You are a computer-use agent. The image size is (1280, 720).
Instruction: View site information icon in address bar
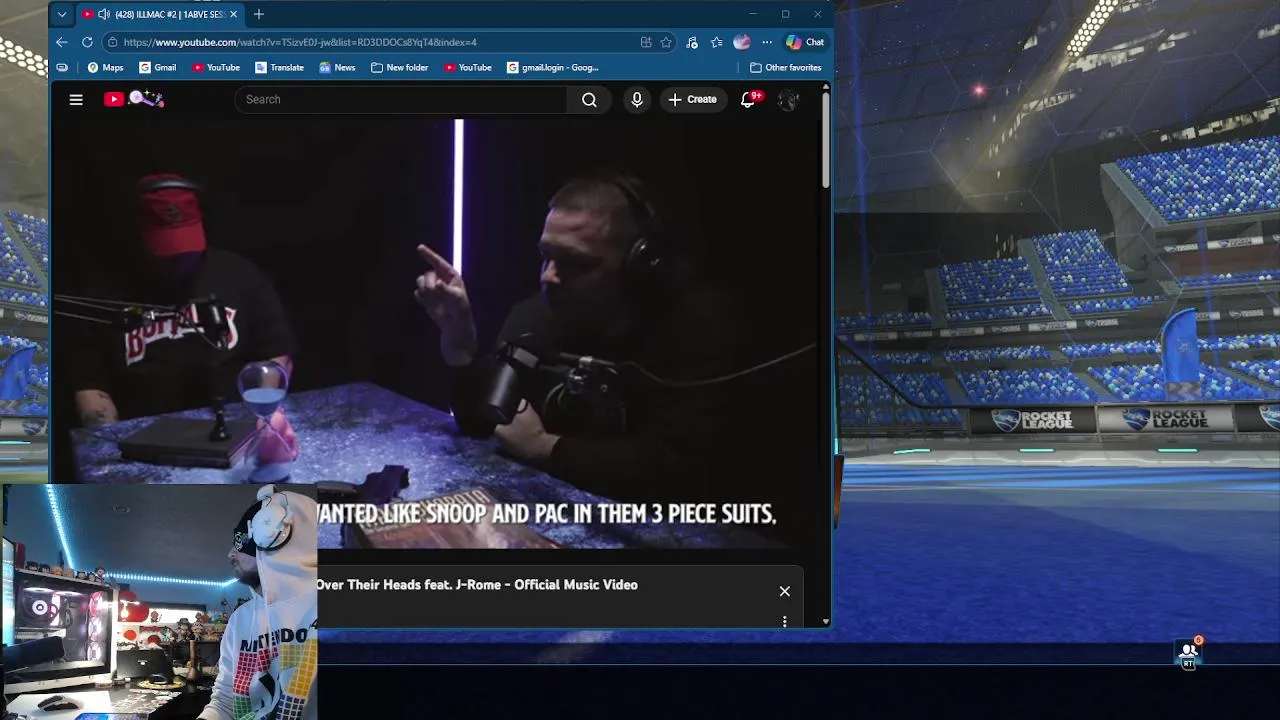point(113,42)
